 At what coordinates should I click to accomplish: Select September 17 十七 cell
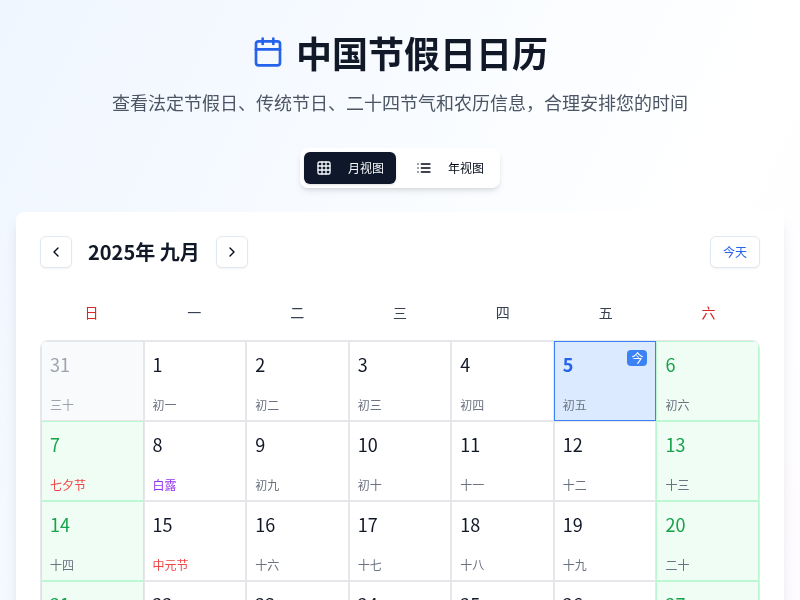pos(400,541)
